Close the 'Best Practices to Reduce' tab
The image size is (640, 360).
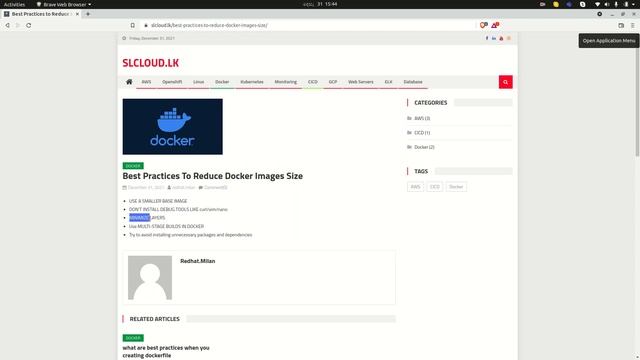pyautogui.click(x=77, y=14)
